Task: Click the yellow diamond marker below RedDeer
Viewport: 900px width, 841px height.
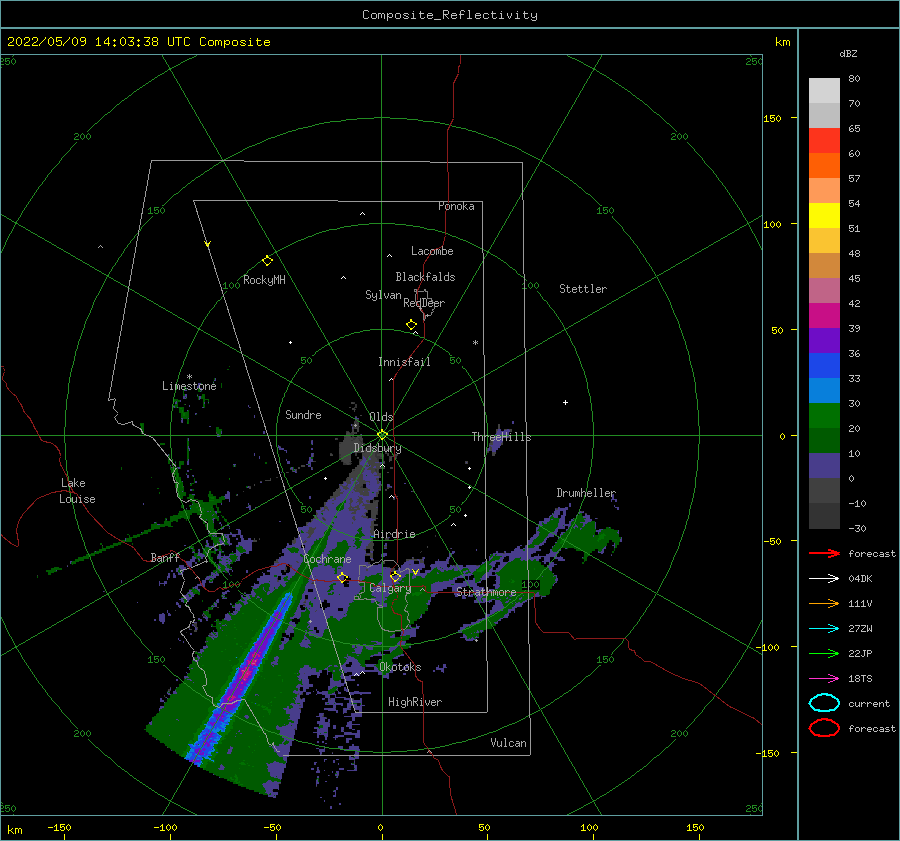Action: (411, 325)
